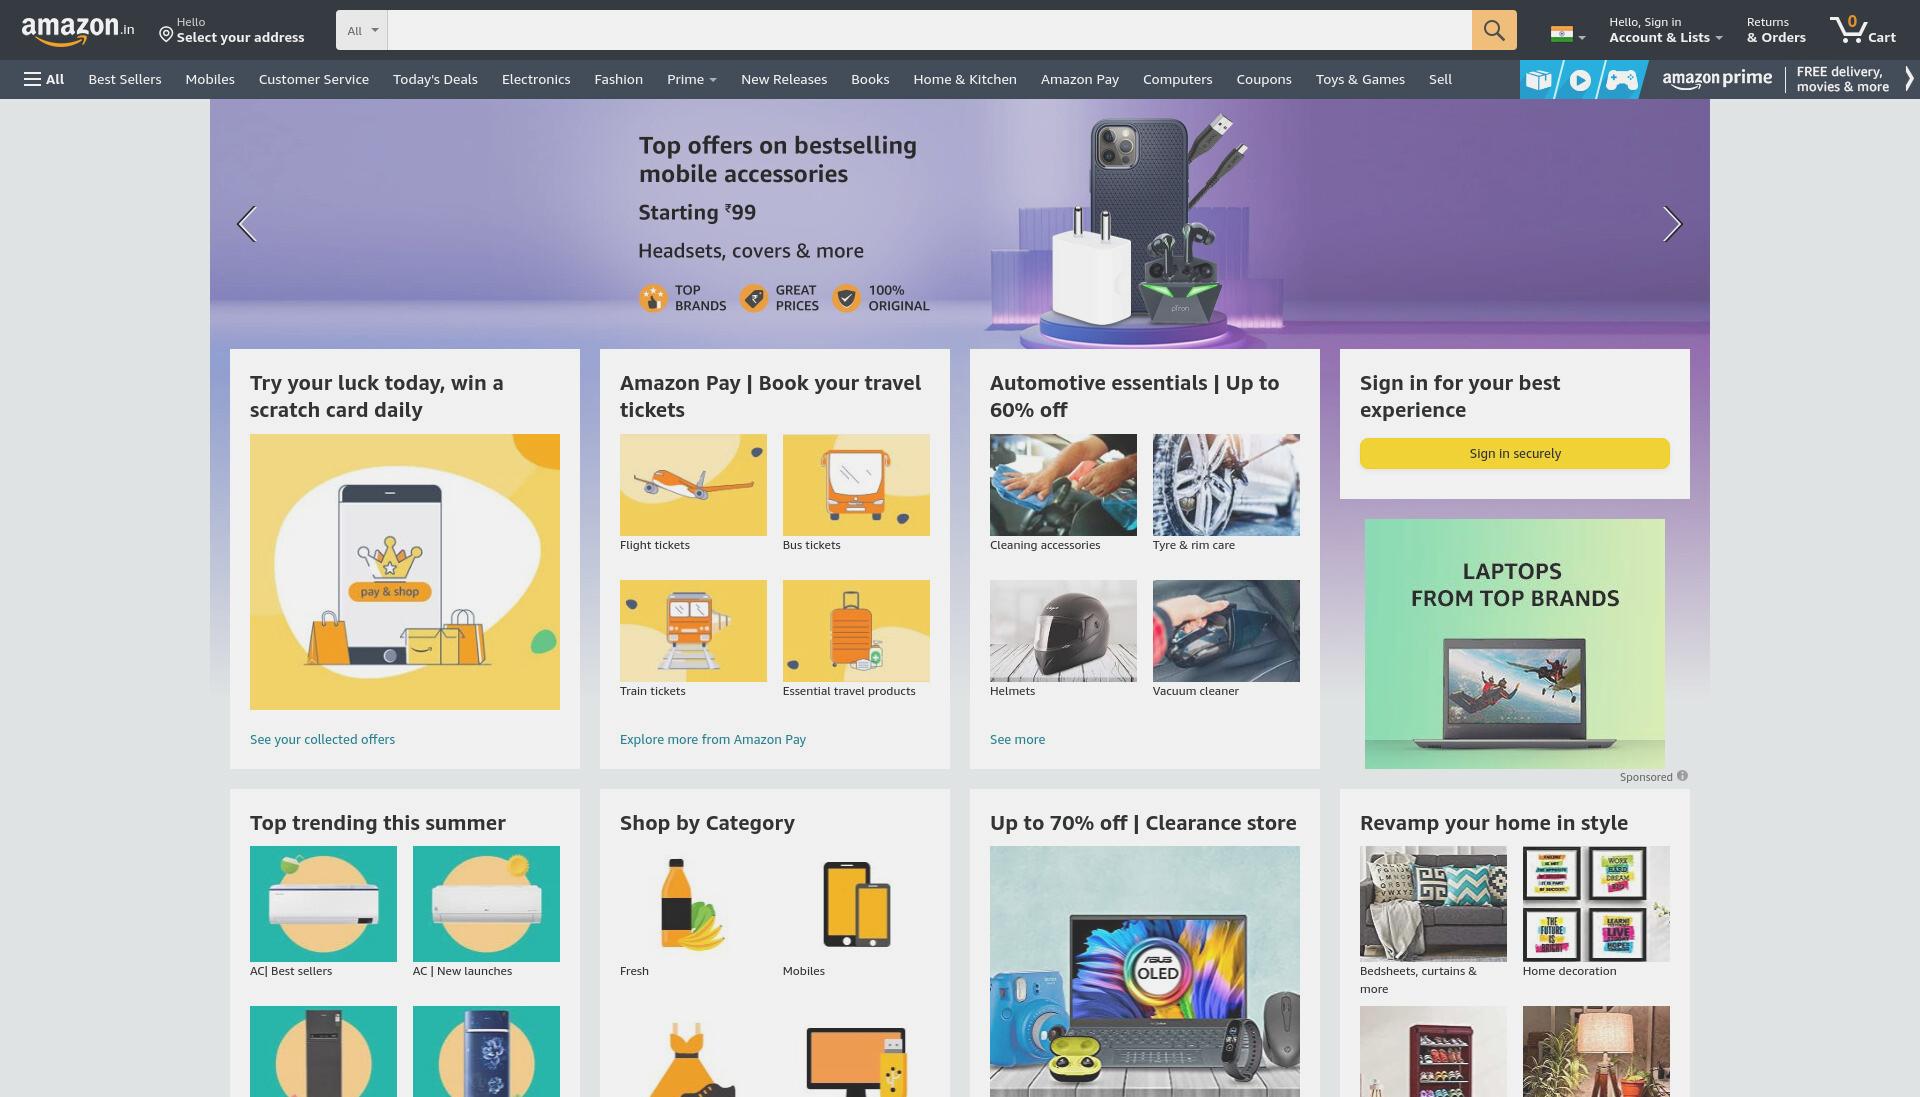The image size is (1920, 1097).
Task: Show the previous banner with left arrow
Action: click(x=247, y=224)
